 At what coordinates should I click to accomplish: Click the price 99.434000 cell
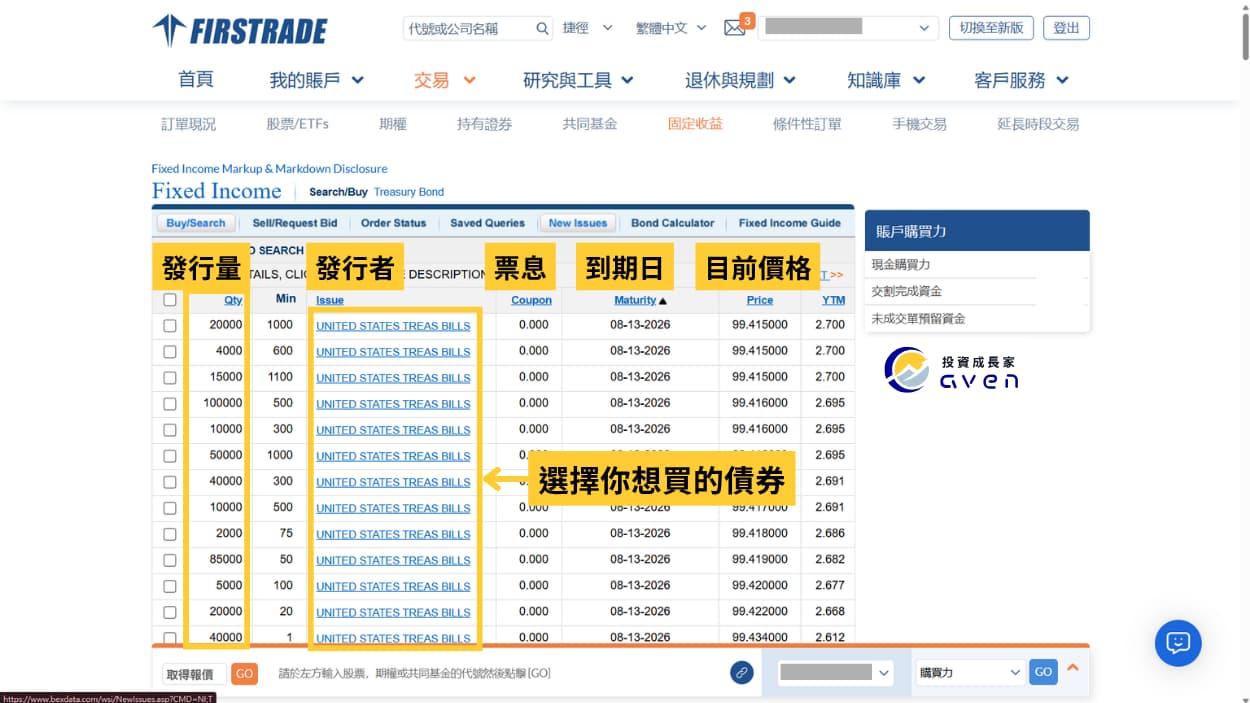[760, 637]
